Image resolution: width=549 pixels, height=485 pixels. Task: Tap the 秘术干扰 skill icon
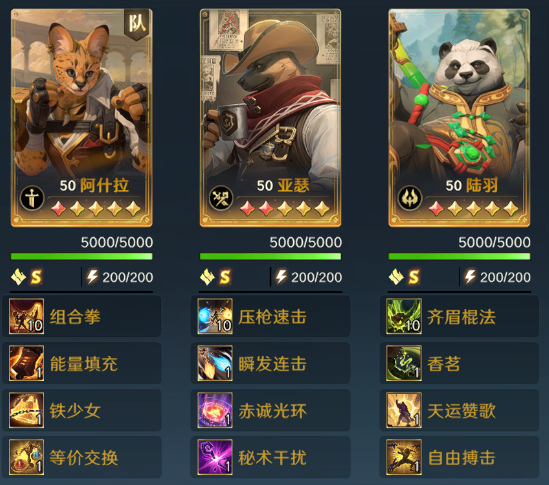tap(215, 457)
